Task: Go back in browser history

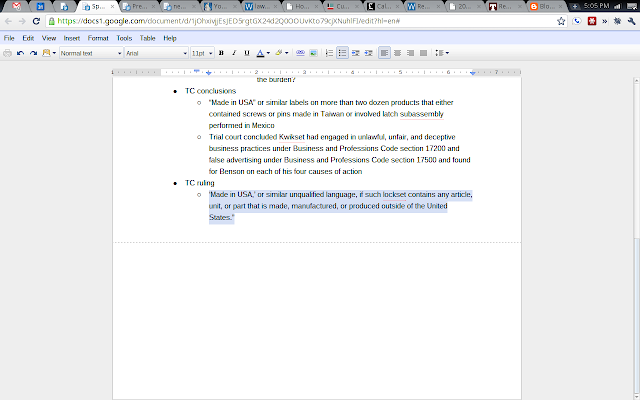Action: (x=9, y=21)
